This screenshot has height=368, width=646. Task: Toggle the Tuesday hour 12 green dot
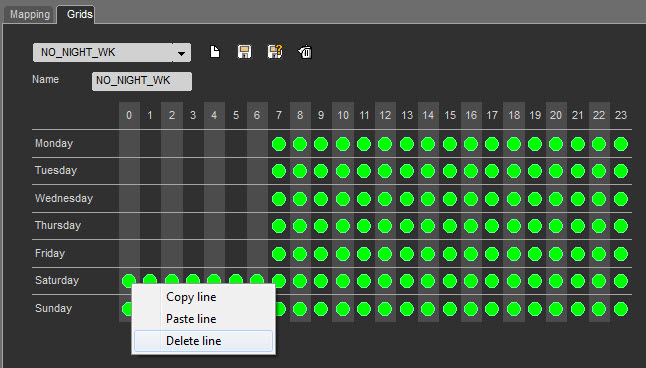pos(385,171)
